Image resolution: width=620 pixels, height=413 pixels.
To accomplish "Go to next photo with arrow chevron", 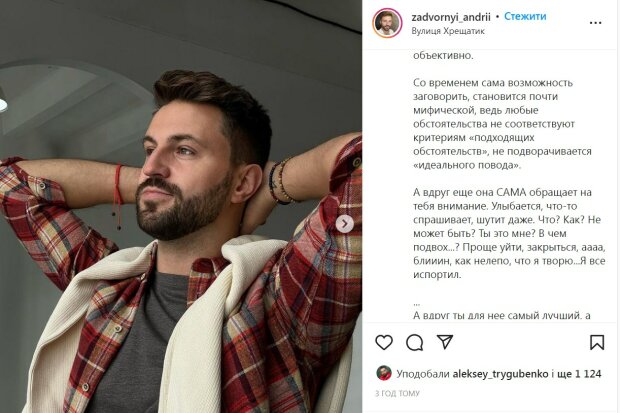I will [x=344, y=224].
